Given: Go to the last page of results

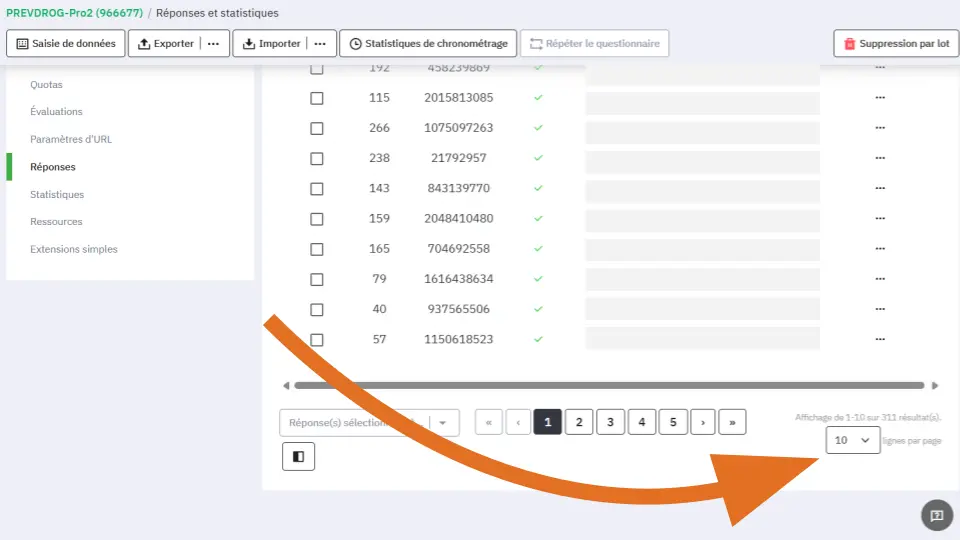Looking at the screenshot, I should click(732, 423).
